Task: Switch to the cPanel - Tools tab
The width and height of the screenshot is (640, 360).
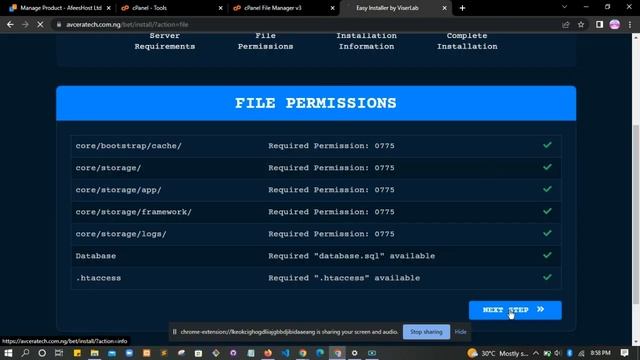Action: [x=149, y=8]
